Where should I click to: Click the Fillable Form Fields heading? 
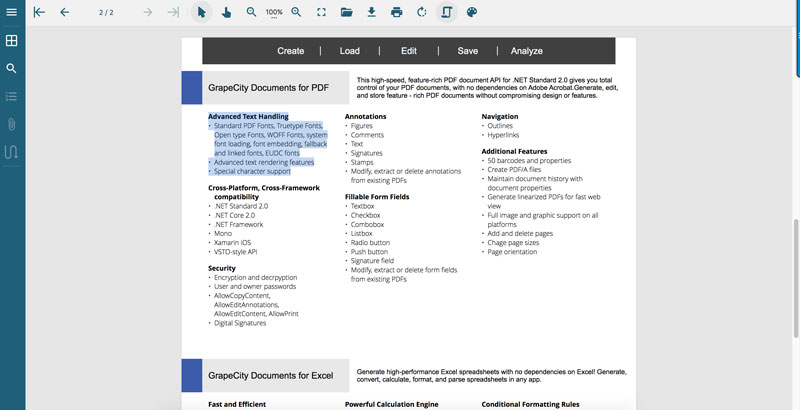(x=377, y=197)
